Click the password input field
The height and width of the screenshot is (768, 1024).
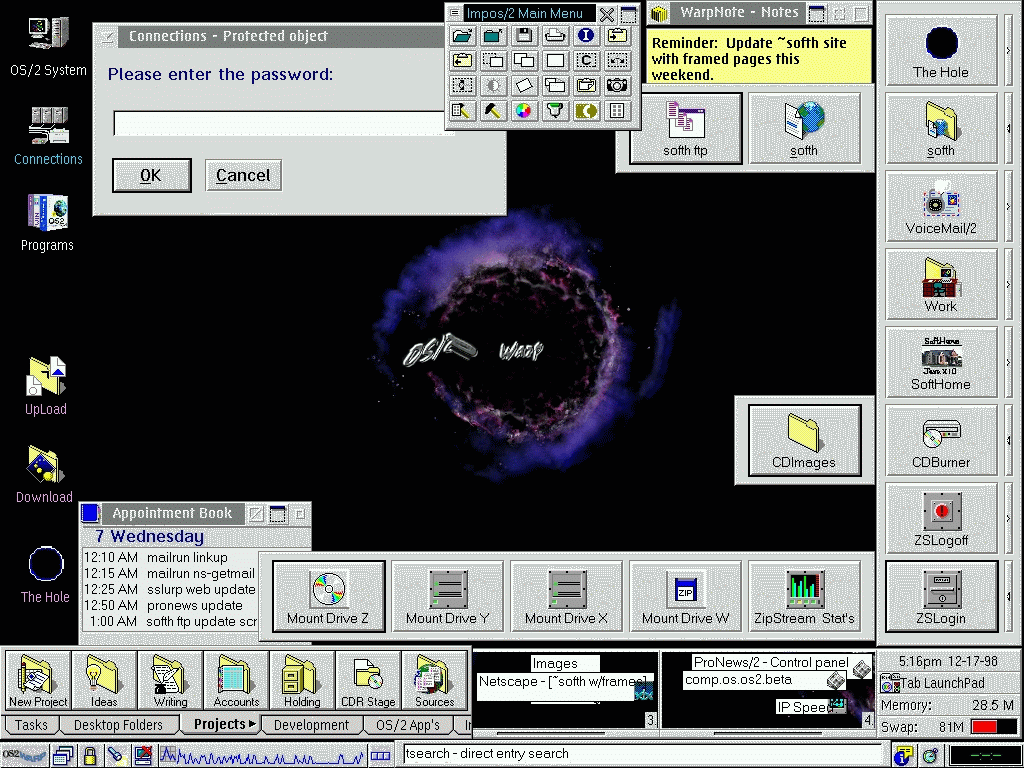coord(283,123)
